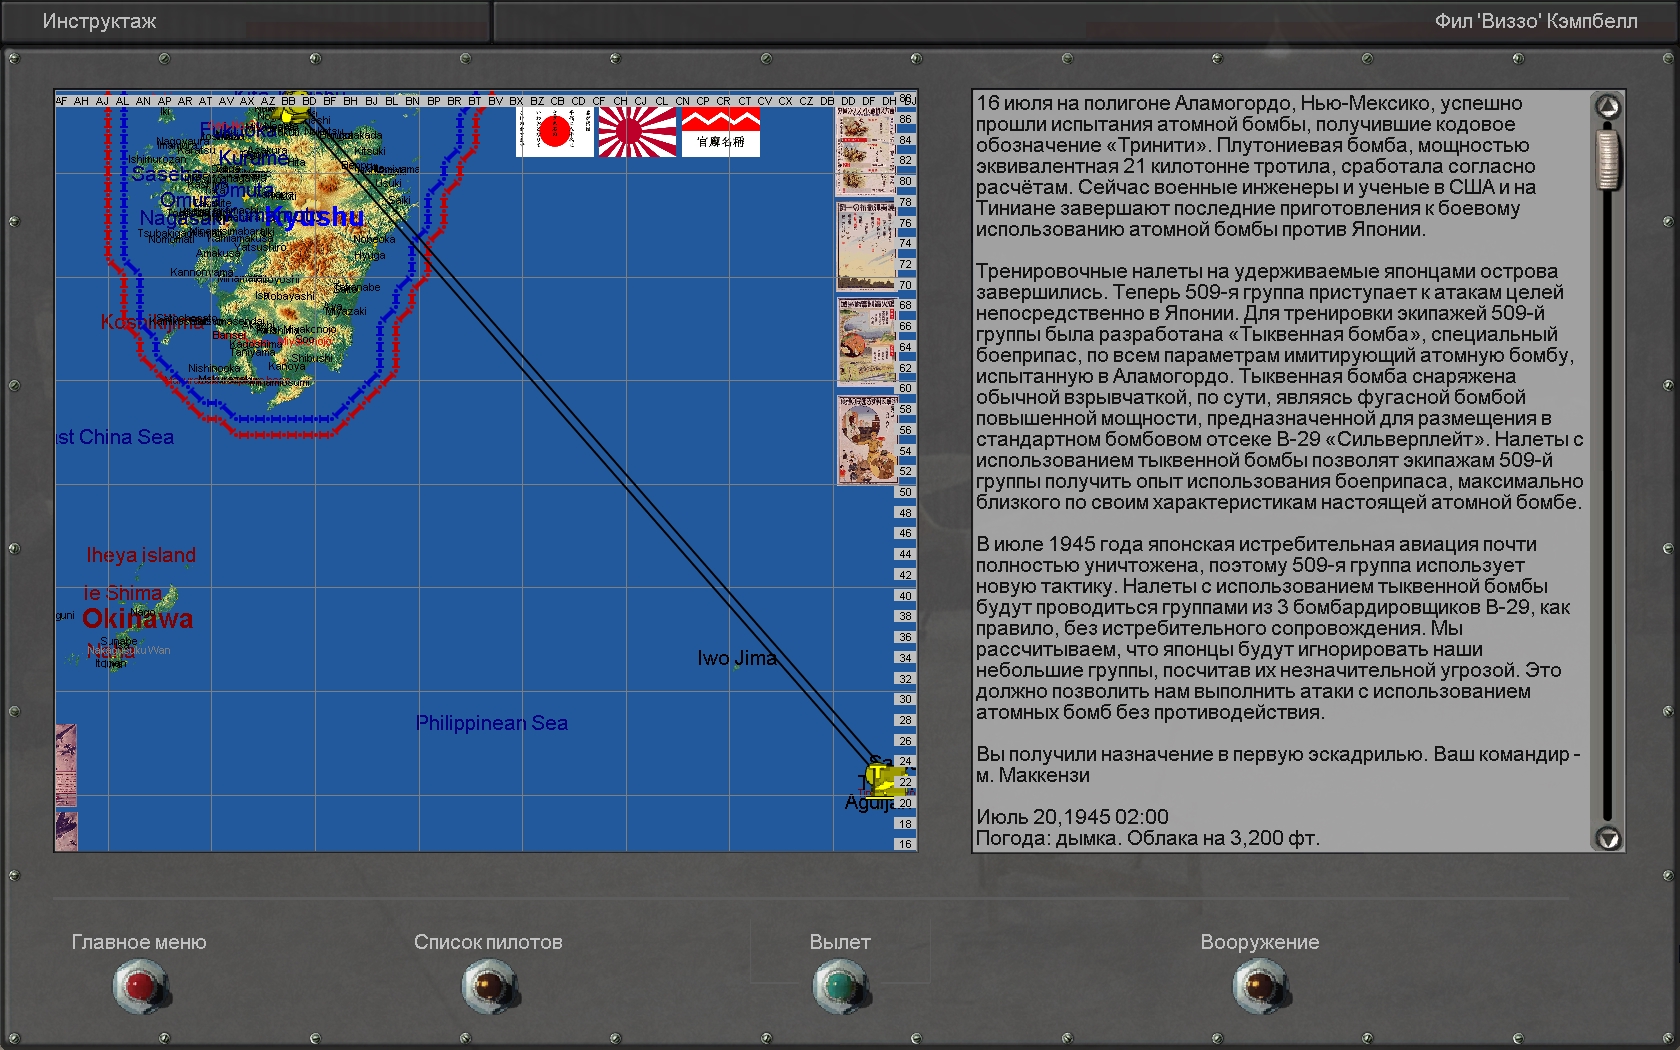Viewport: 1680px width, 1050px height.
Task: Select the red zigzag banner with kanji
Action: 720,132
